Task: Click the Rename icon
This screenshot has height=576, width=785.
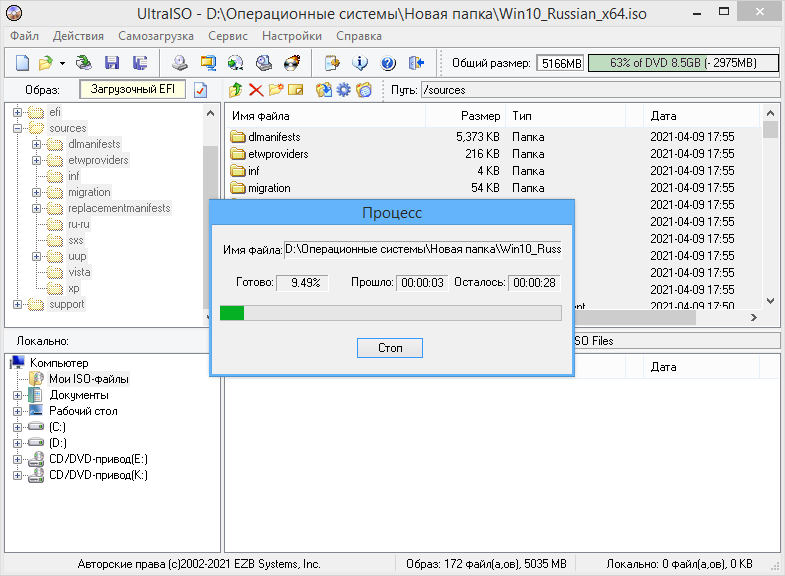Action: pos(296,90)
